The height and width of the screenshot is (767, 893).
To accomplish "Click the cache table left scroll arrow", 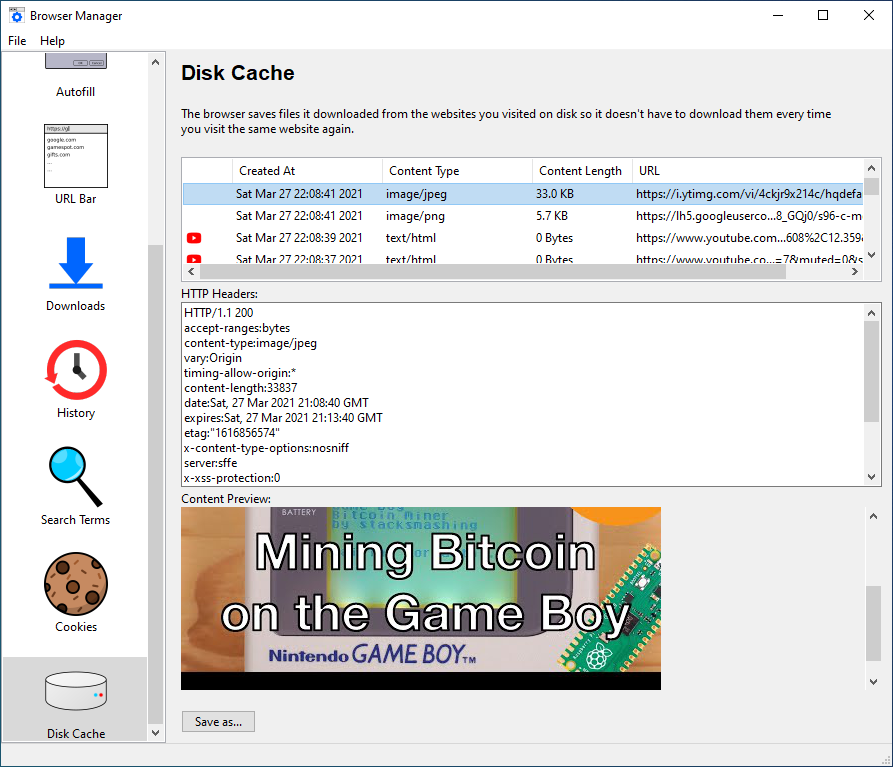I will 191,272.
